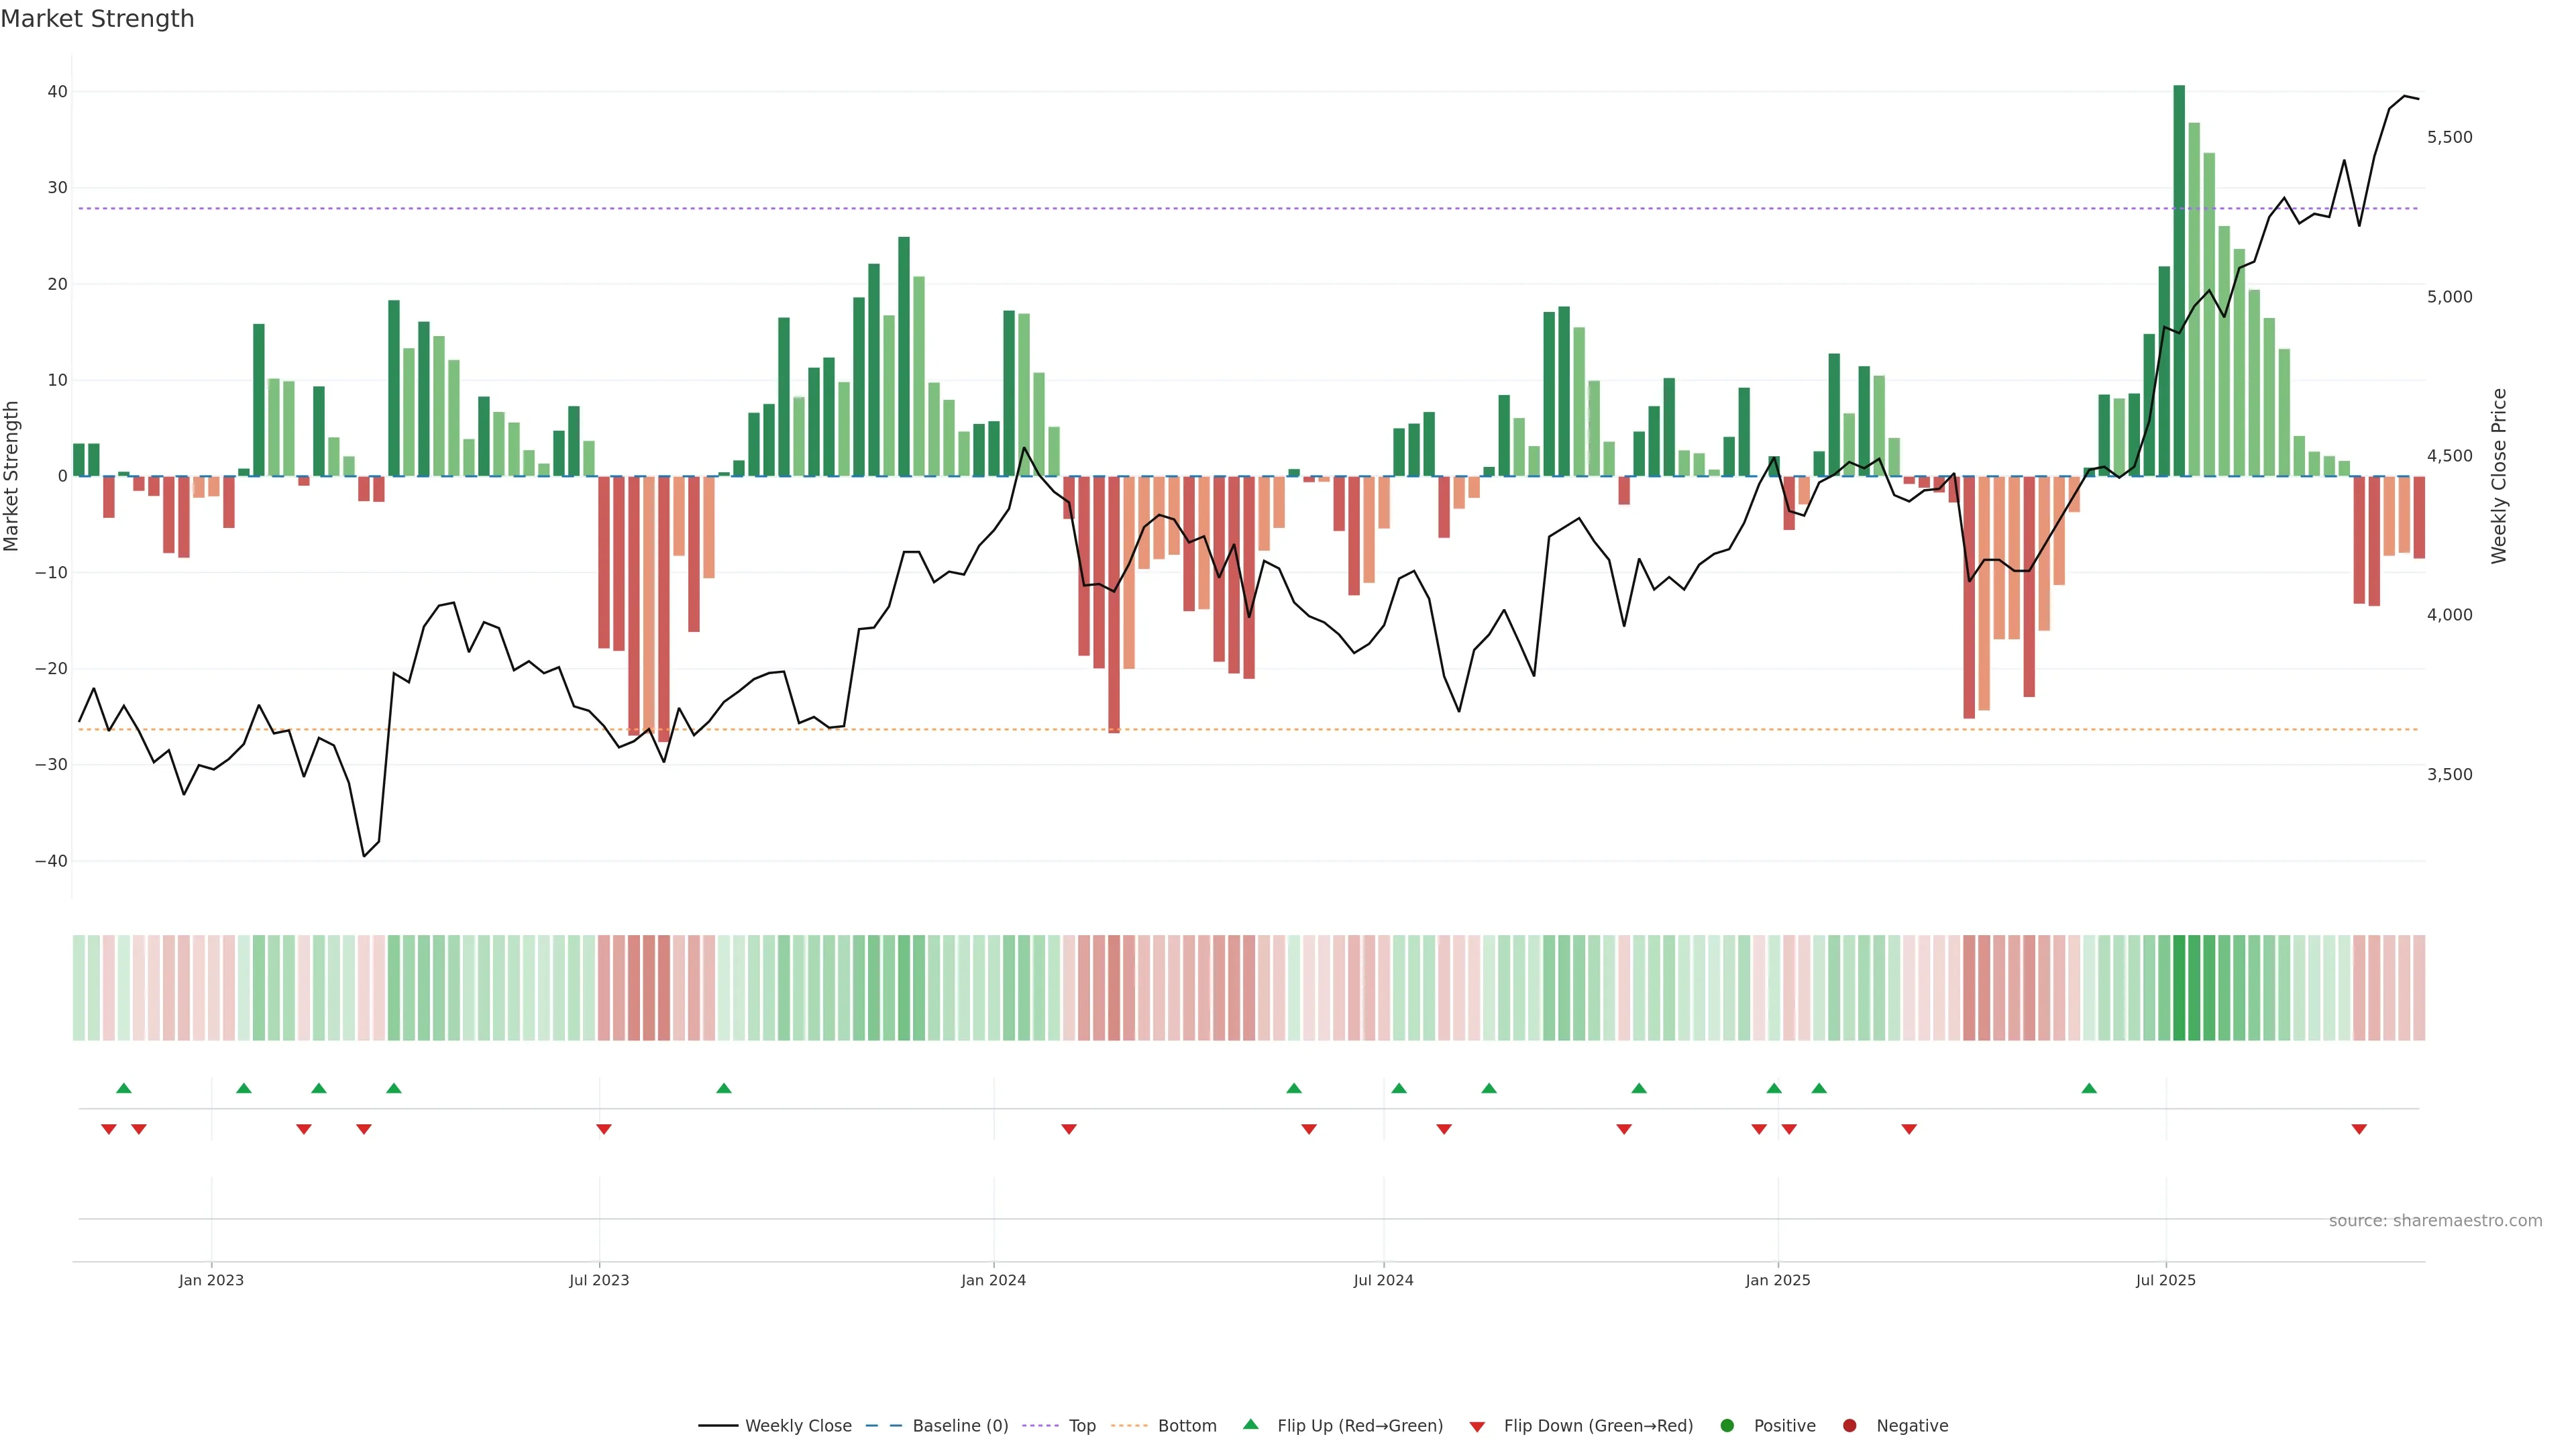
Task: Click the first green flip-up marker on left
Action: pyautogui.click(x=124, y=1088)
